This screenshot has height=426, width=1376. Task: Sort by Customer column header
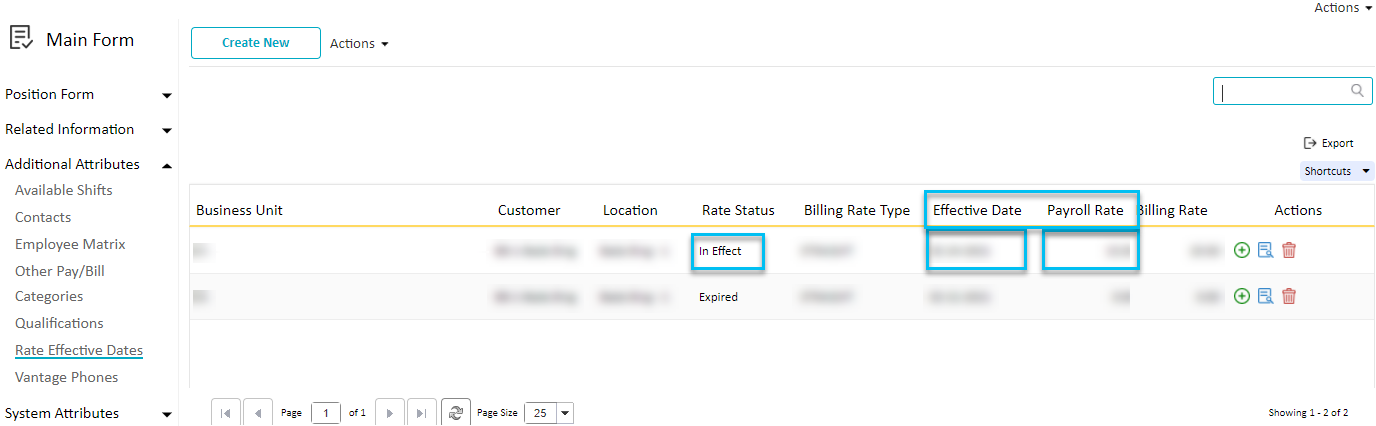tap(529, 210)
